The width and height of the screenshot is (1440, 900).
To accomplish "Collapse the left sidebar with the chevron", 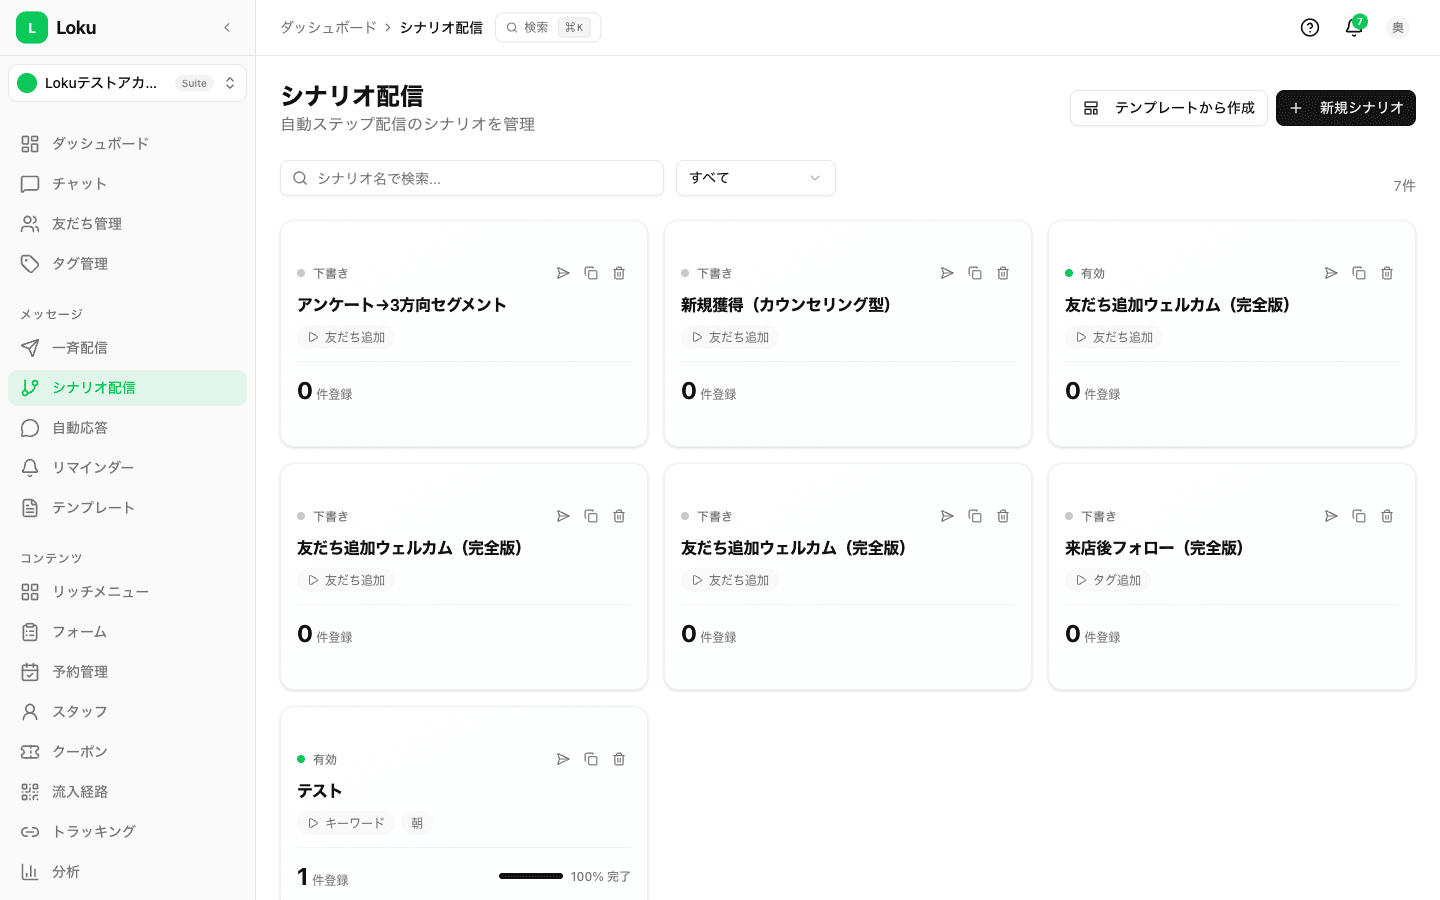I will (227, 28).
